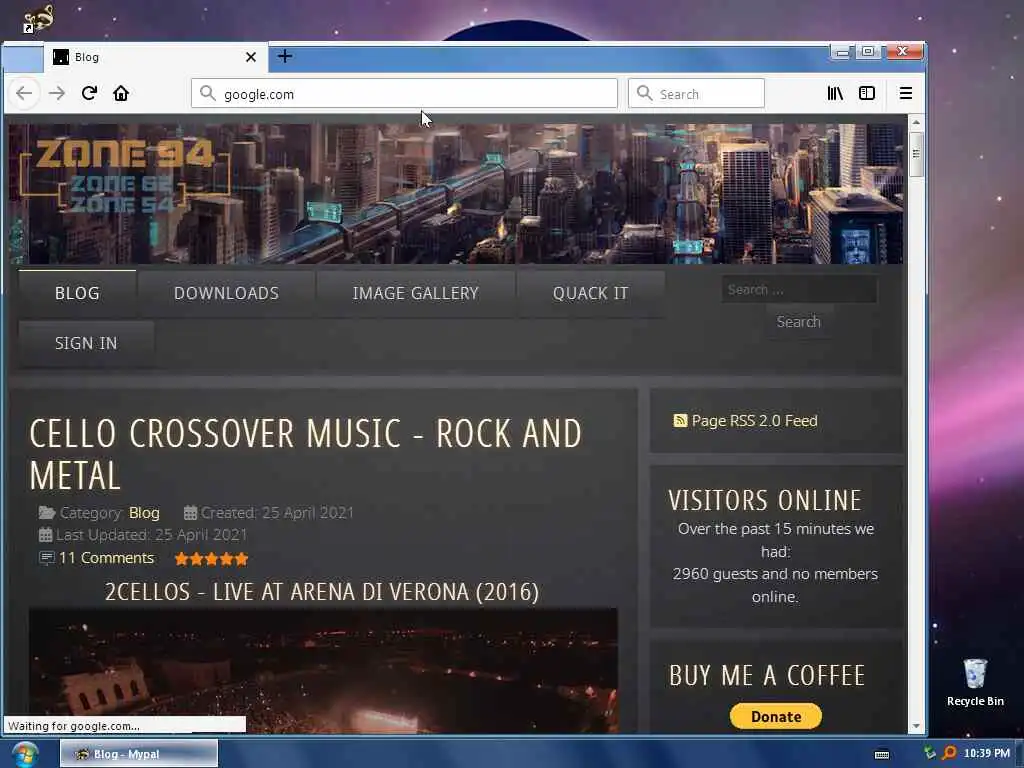Click the orange magnifier tray icon

coord(950,753)
